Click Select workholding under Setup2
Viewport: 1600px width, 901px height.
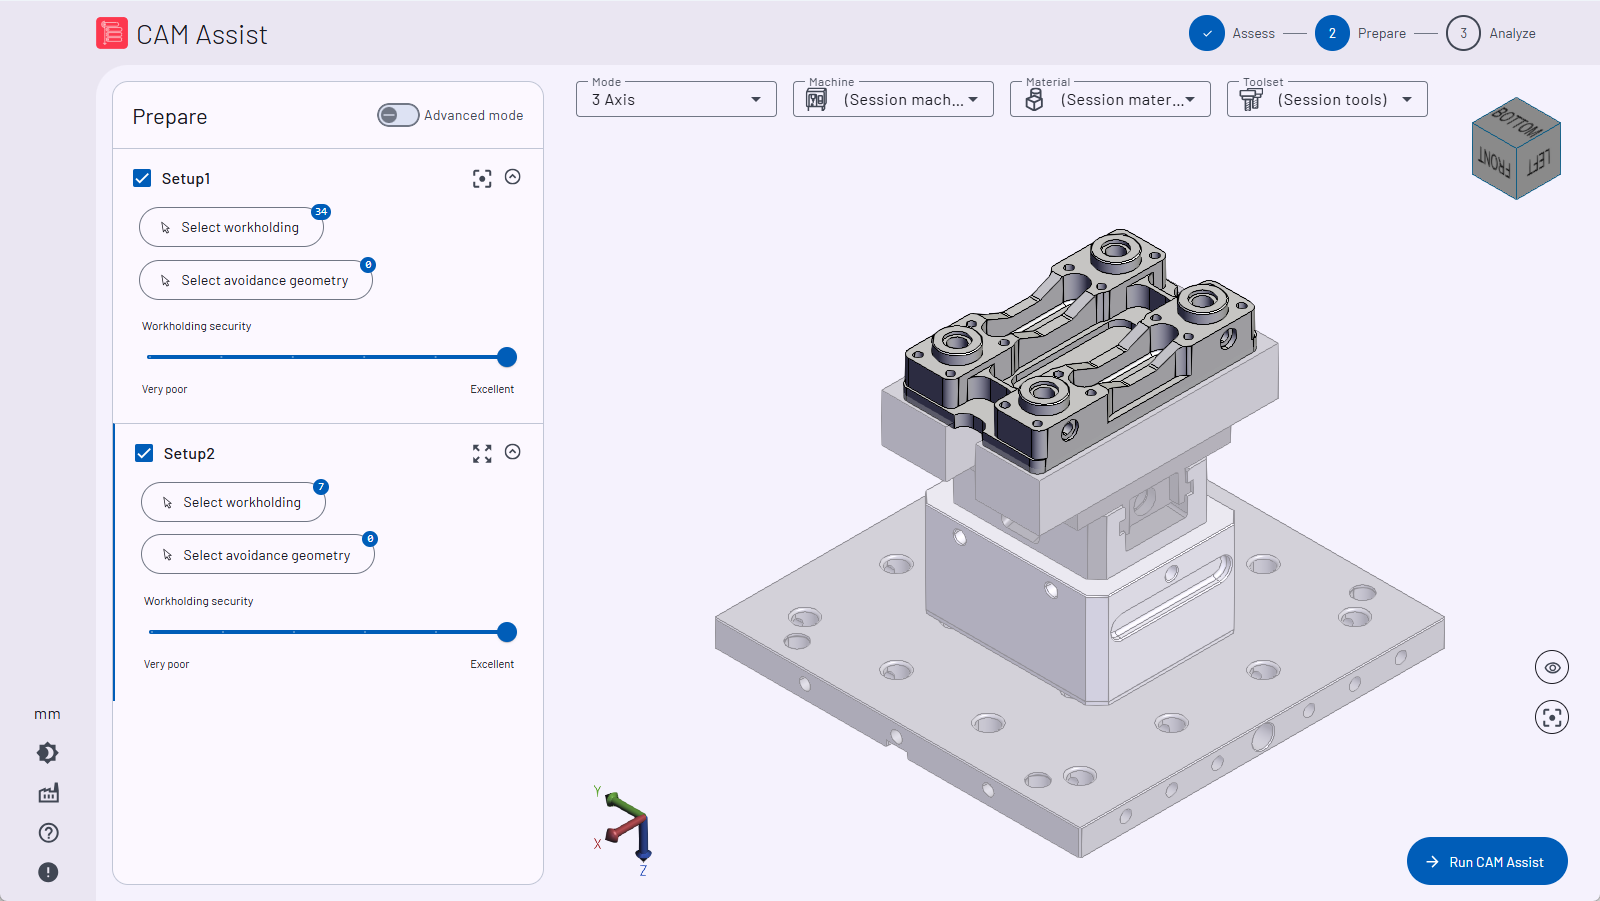(x=233, y=502)
